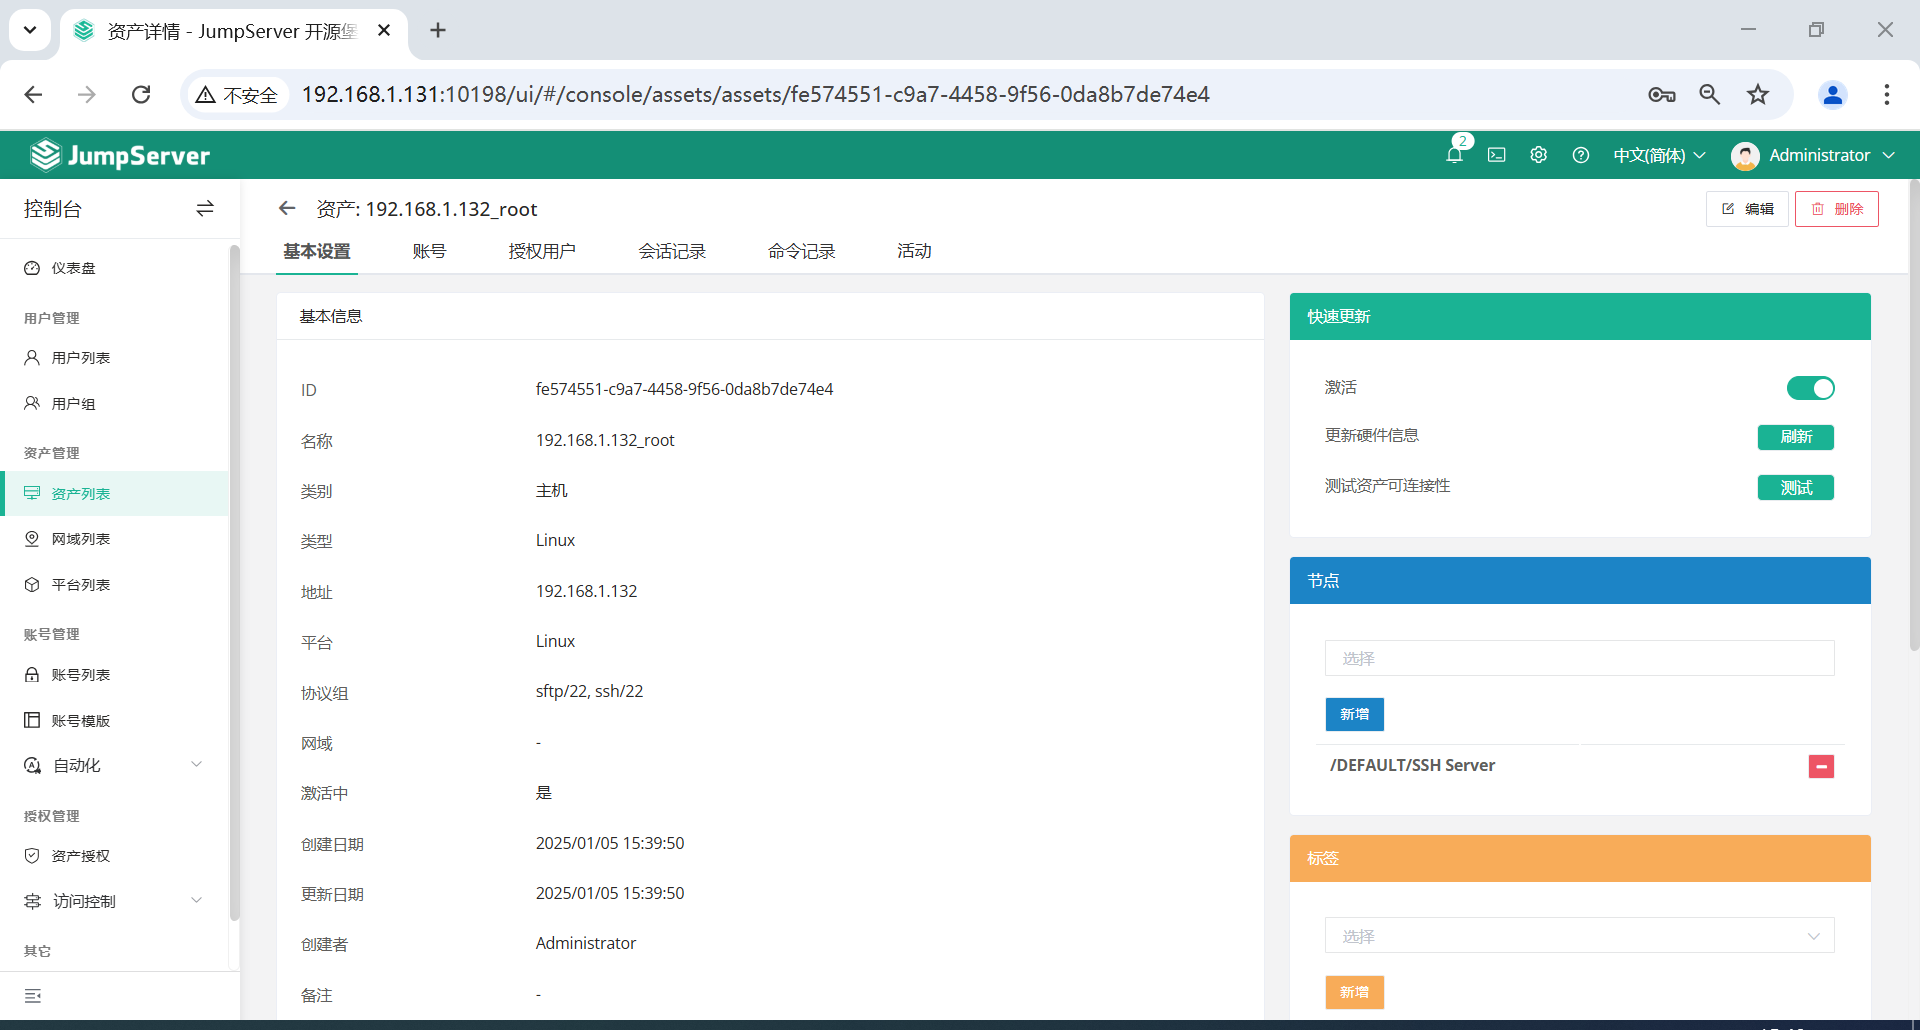Click the JumpServer logo

tap(120, 155)
